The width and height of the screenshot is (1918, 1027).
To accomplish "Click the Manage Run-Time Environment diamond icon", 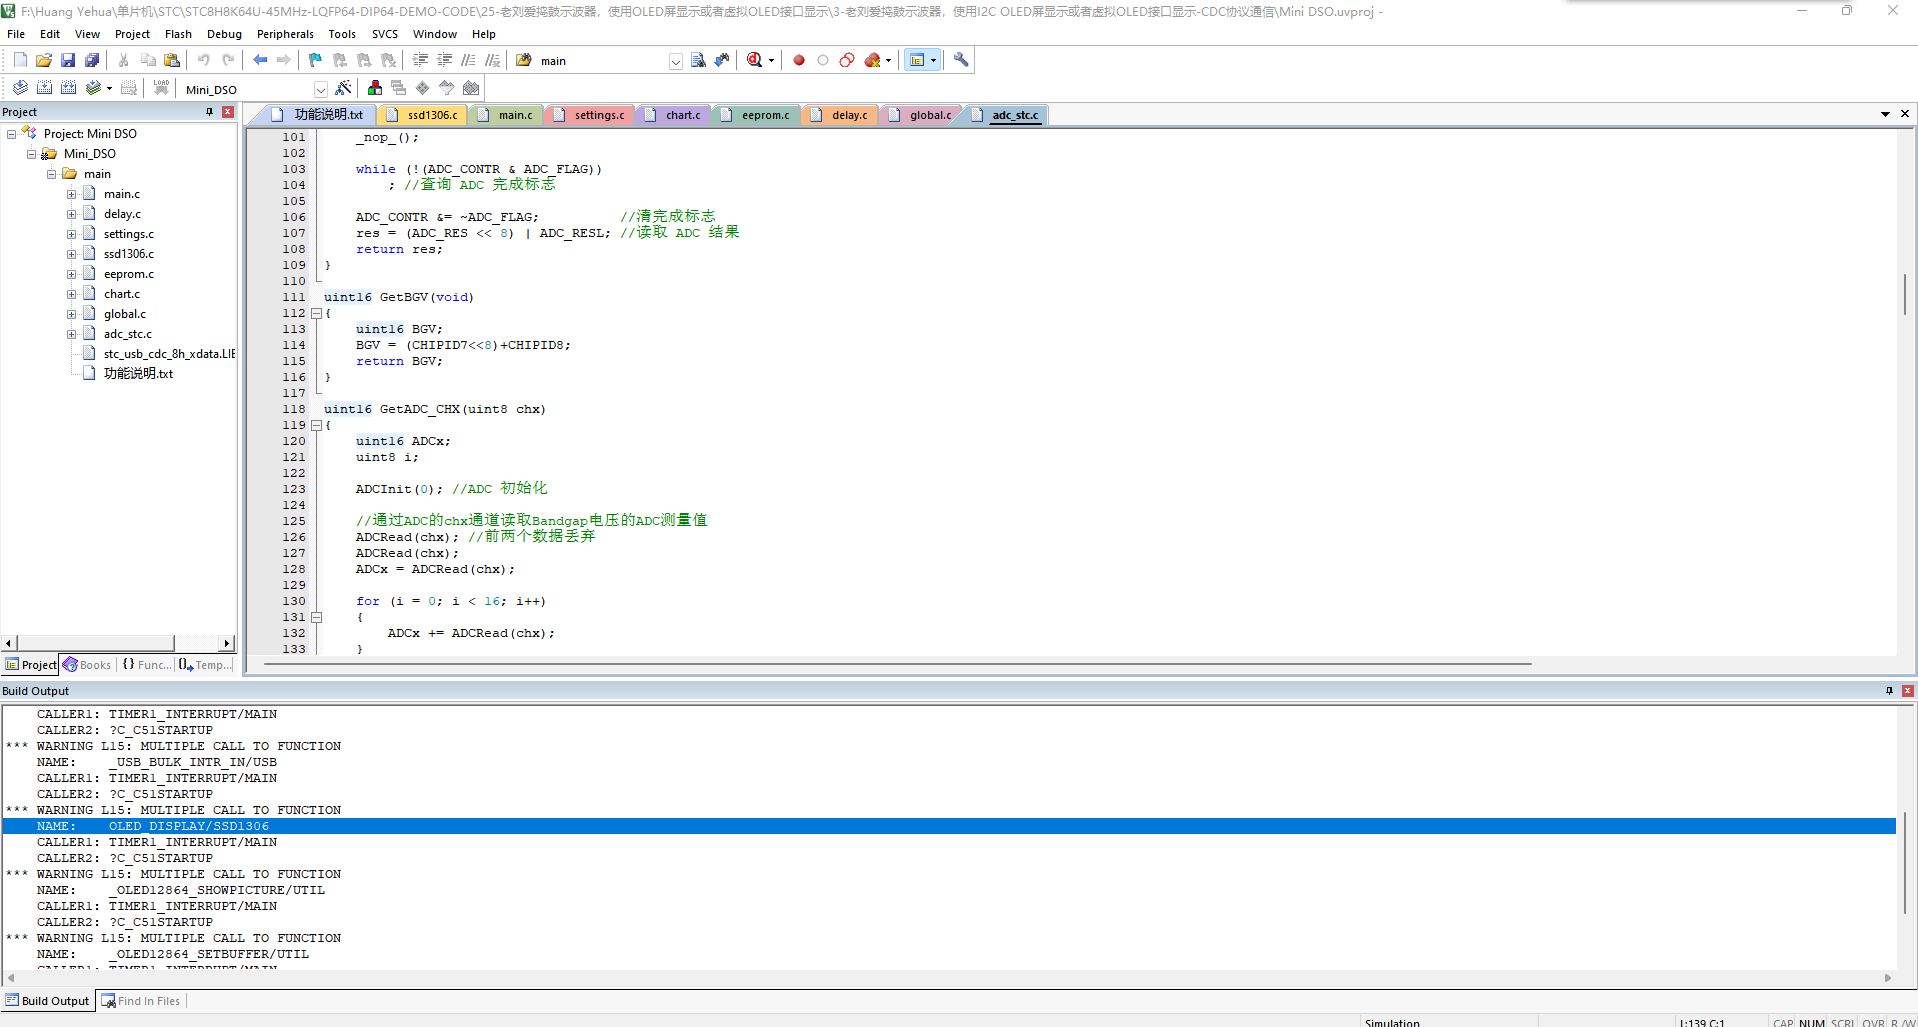I will [x=423, y=88].
